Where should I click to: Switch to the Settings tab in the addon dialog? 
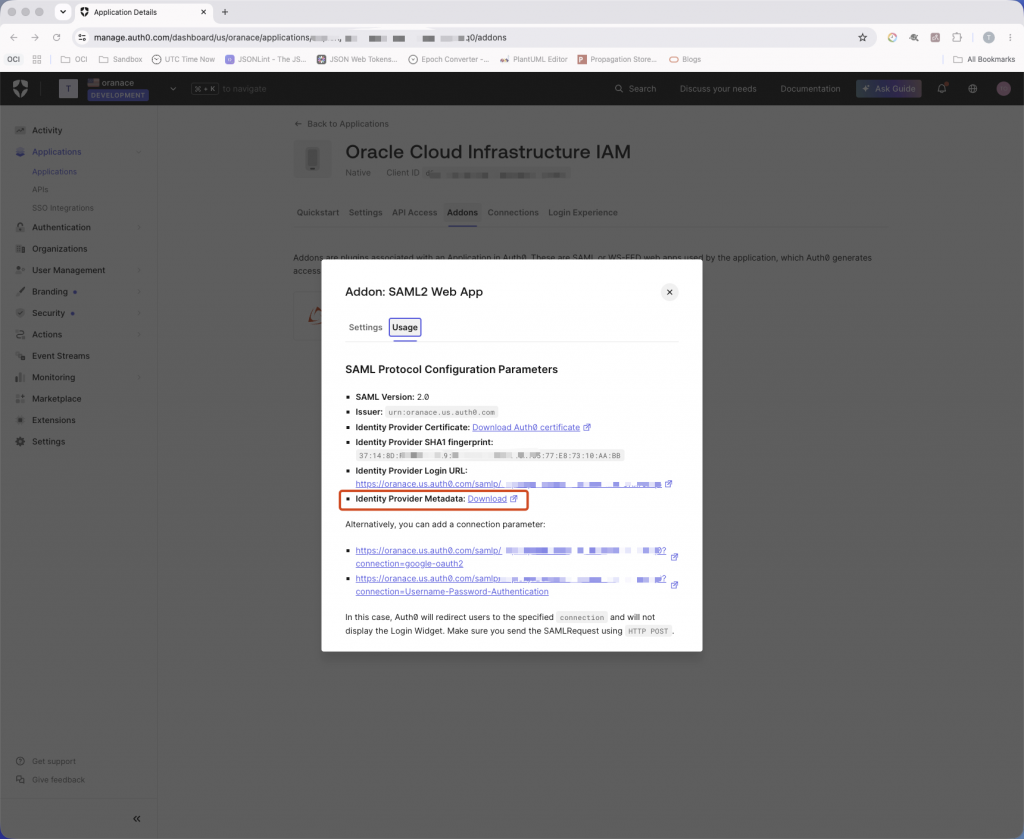365,327
